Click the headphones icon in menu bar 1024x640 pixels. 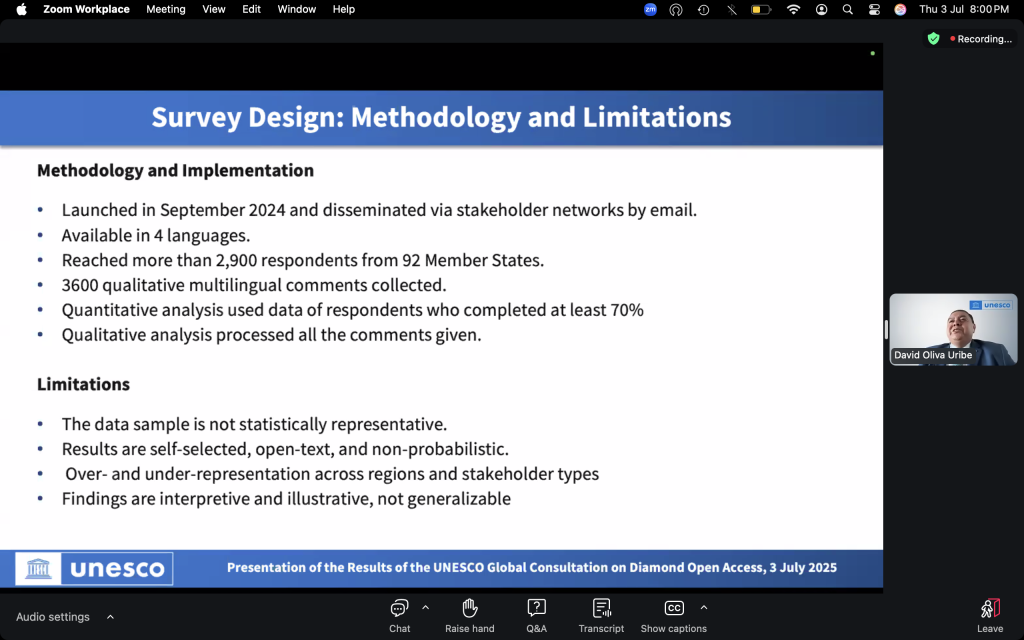tap(676, 9)
